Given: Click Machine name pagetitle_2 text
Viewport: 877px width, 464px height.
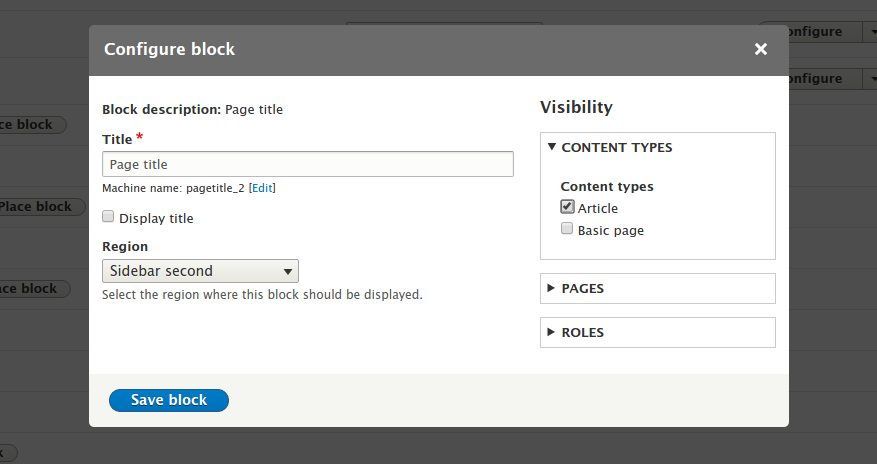Looking at the screenshot, I should [173, 188].
